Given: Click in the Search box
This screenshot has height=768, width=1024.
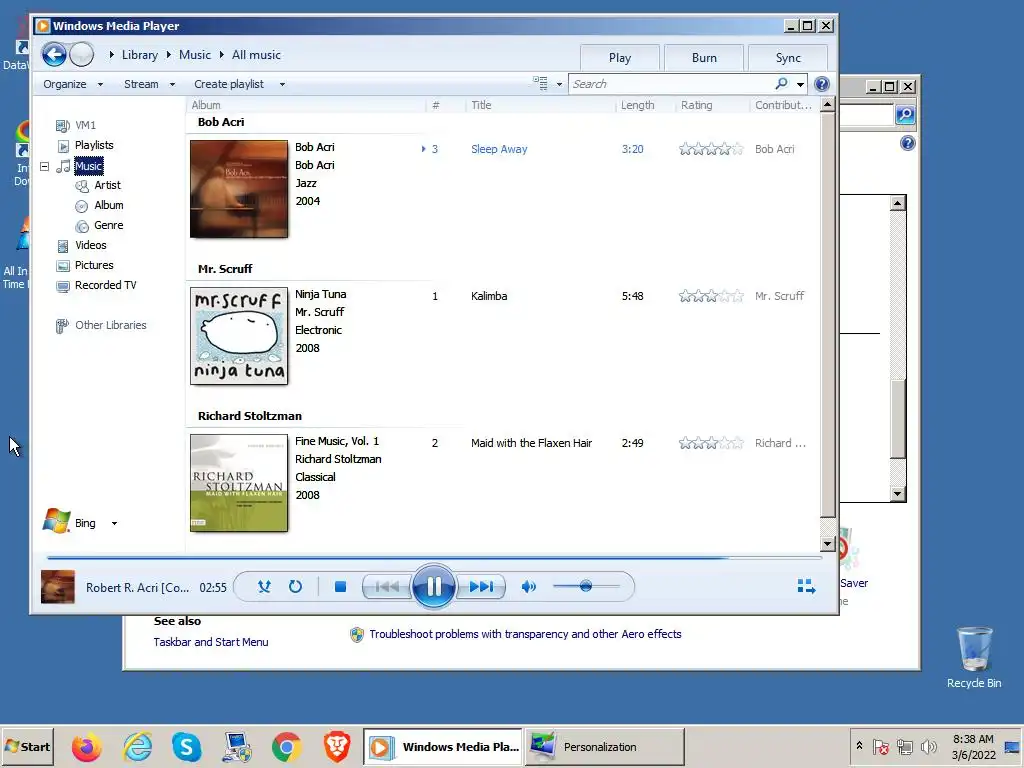Looking at the screenshot, I should pos(671,84).
